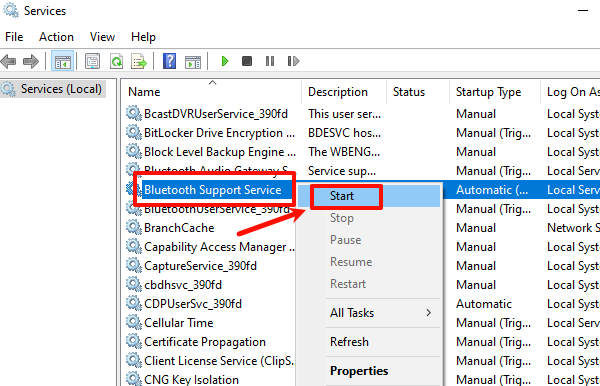The height and width of the screenshot is (386, 600).
Task: Click the 'BDESVC hos...' description cell
Action: pos(344,133)
